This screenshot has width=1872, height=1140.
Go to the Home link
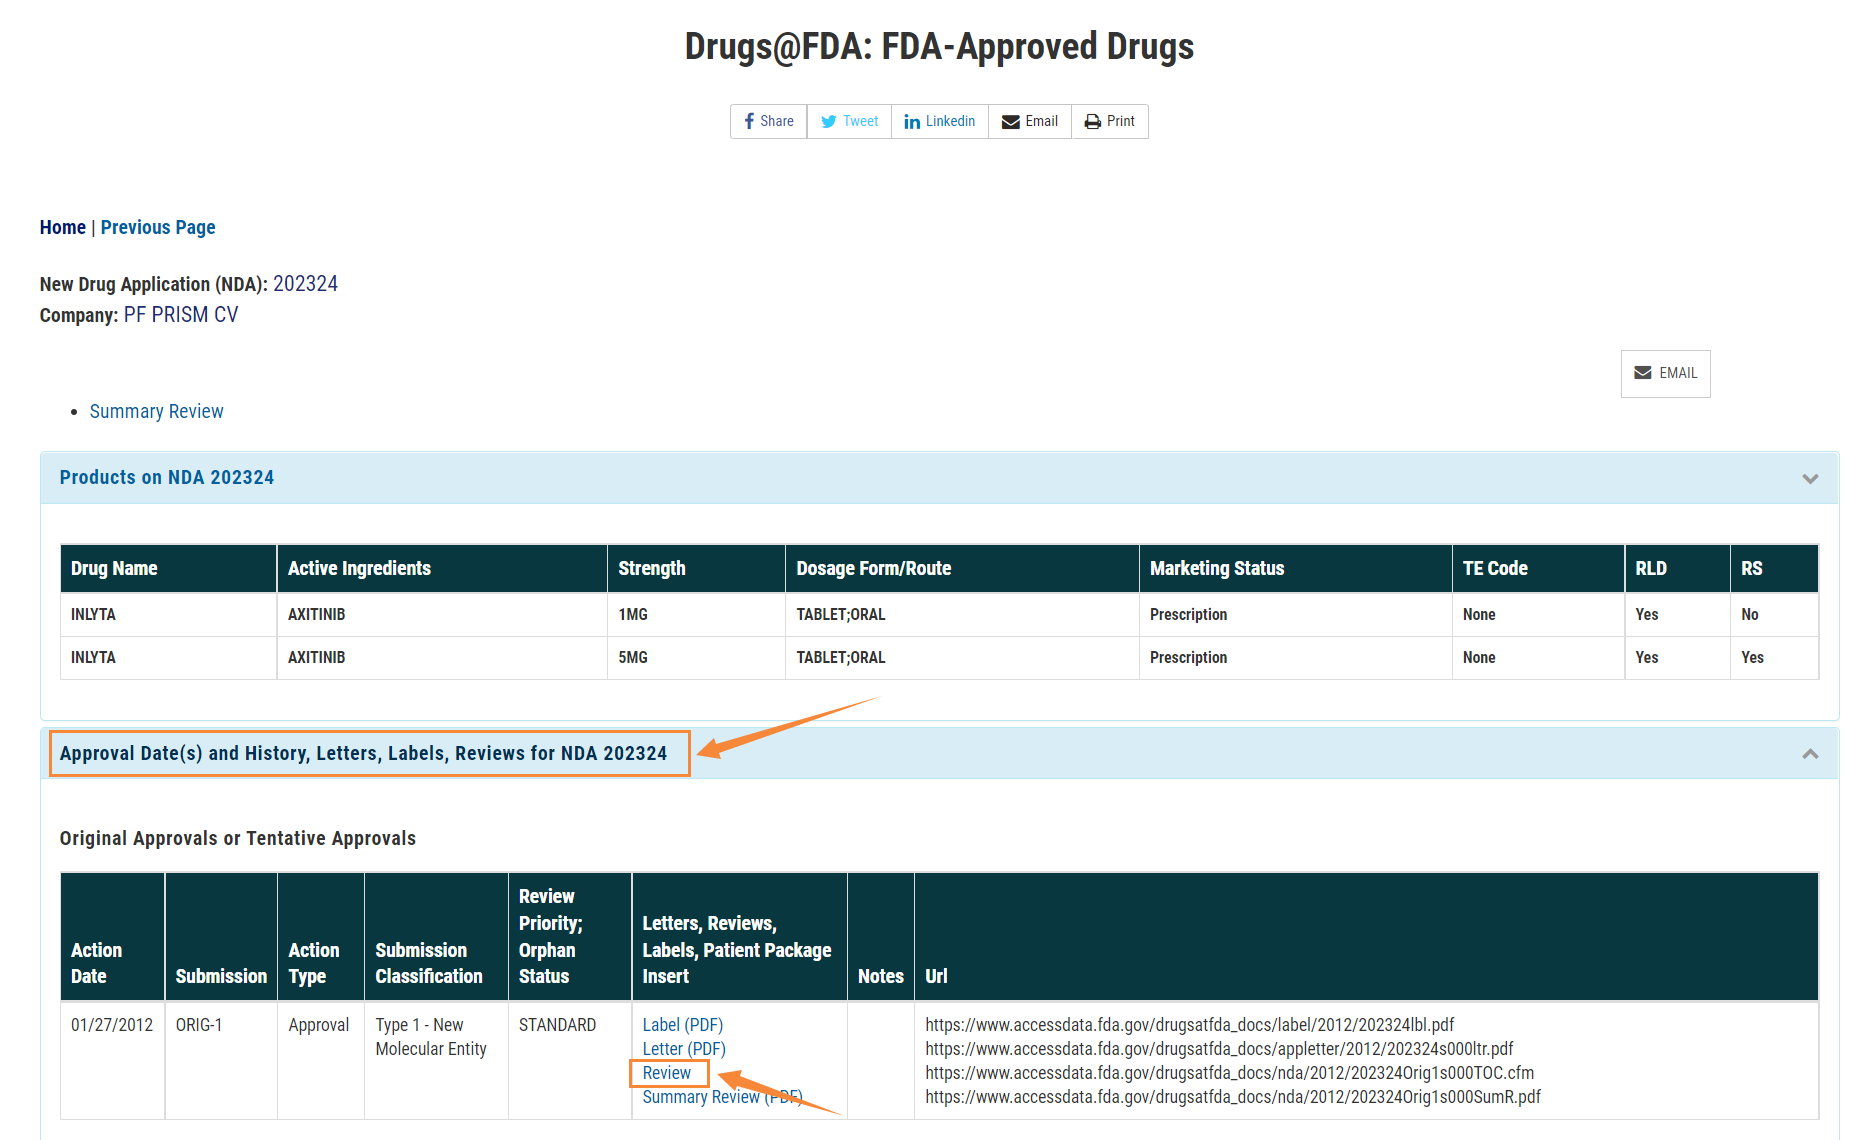(x=62, y=228)
